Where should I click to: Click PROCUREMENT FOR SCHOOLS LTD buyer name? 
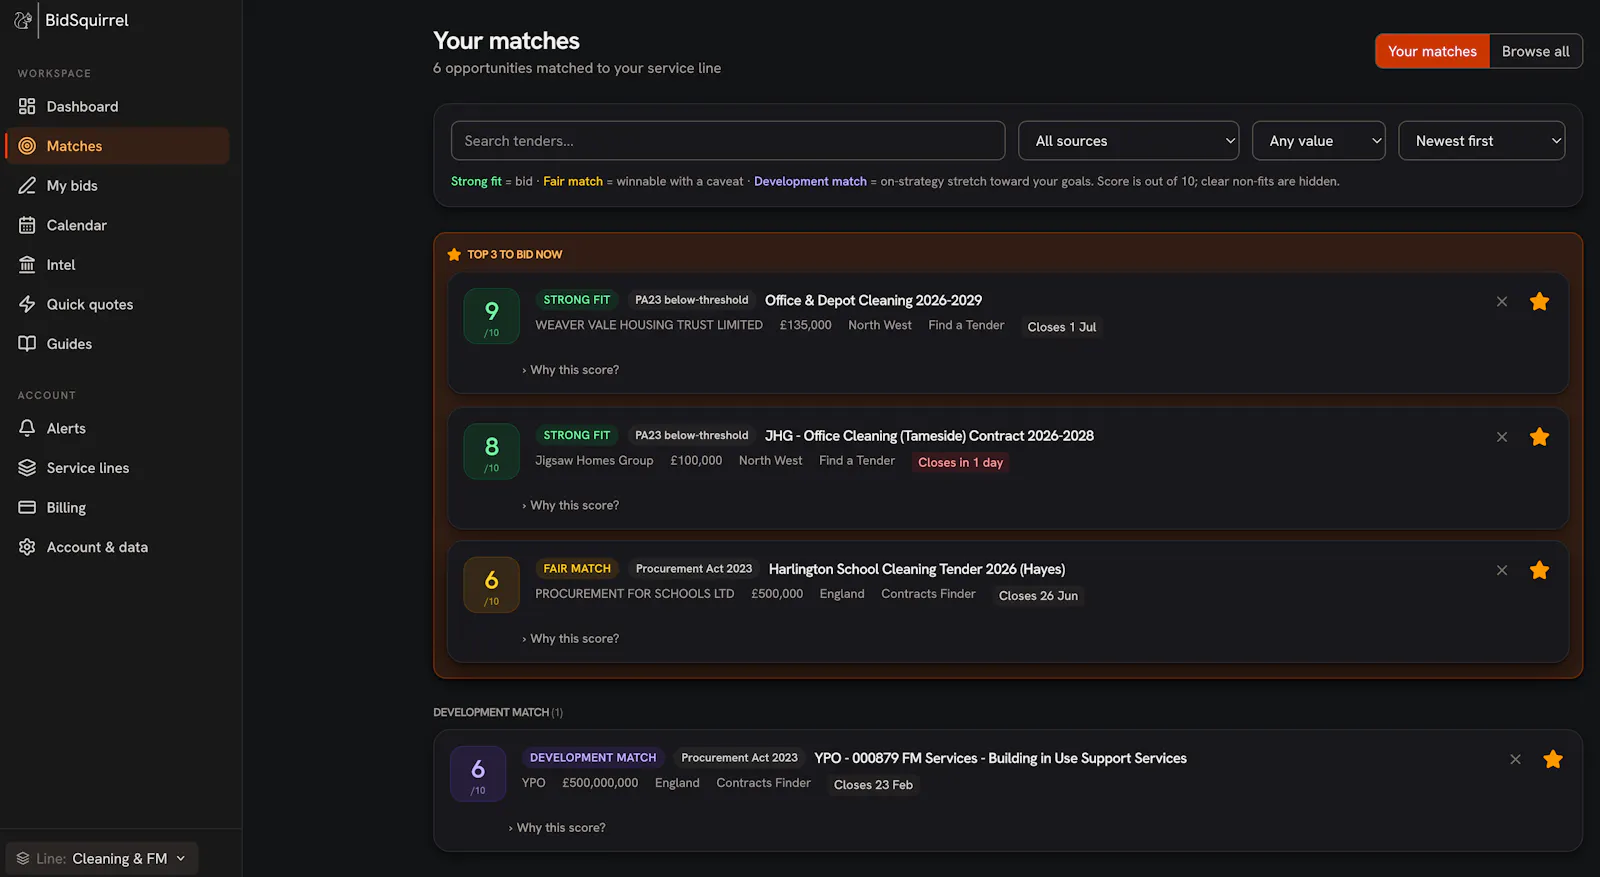point(634,593)
